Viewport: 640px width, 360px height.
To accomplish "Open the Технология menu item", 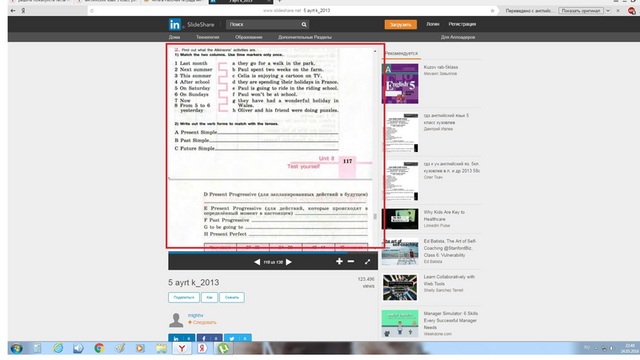I will (207, 37).
